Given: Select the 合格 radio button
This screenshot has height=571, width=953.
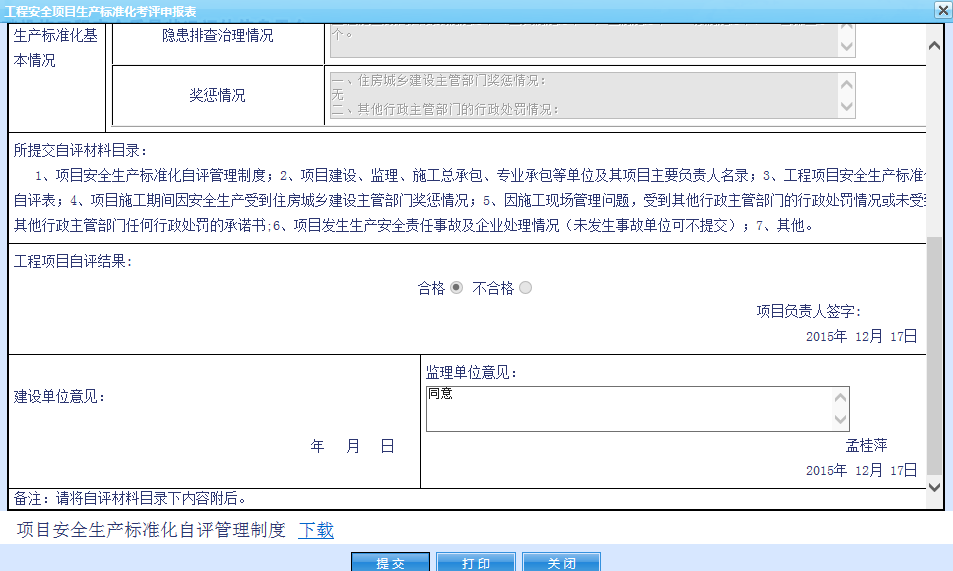Looking at the screenshot, I should [456, 288].
